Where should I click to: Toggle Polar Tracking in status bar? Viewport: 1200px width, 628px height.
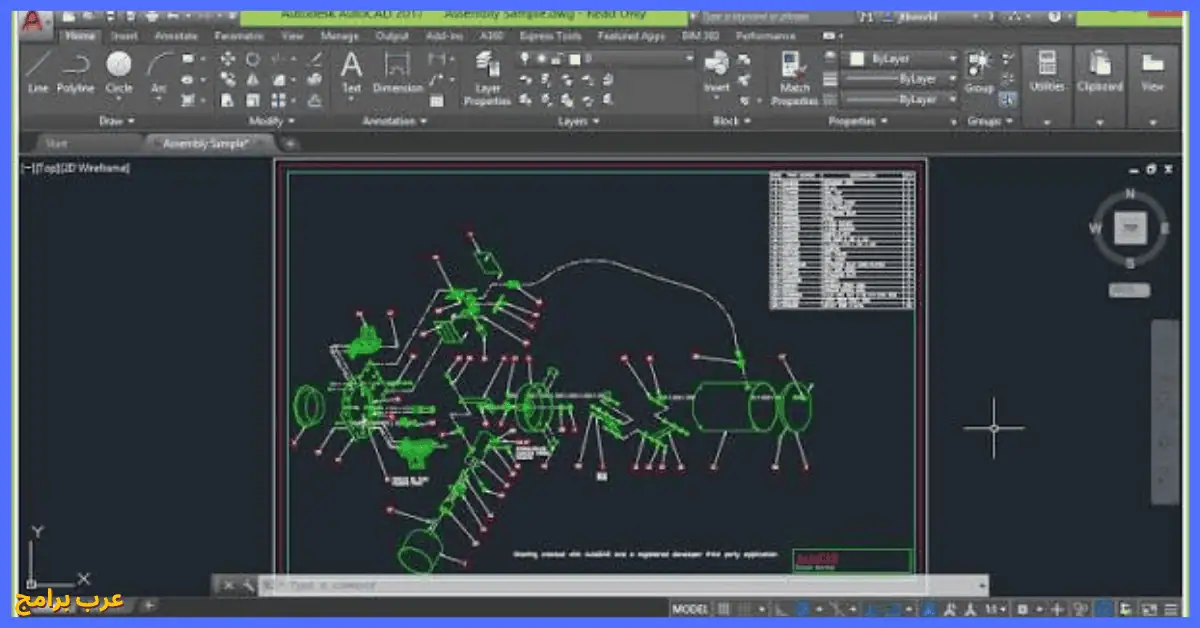click(x=803, y=608)
